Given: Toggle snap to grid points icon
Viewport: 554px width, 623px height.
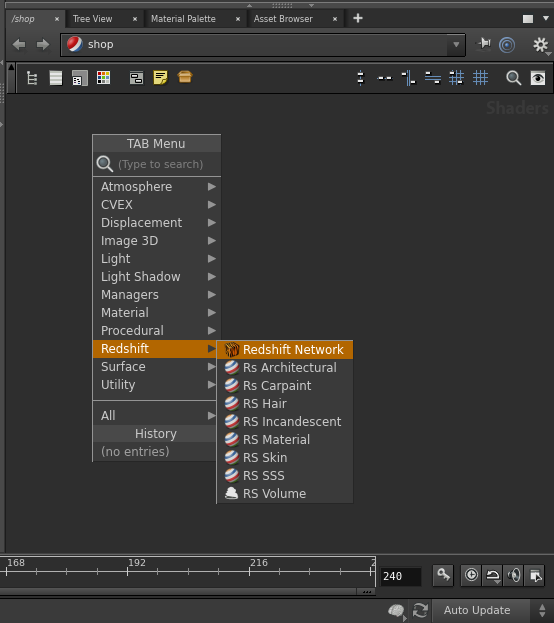Looking at the screenshot, I should (456, 78).
